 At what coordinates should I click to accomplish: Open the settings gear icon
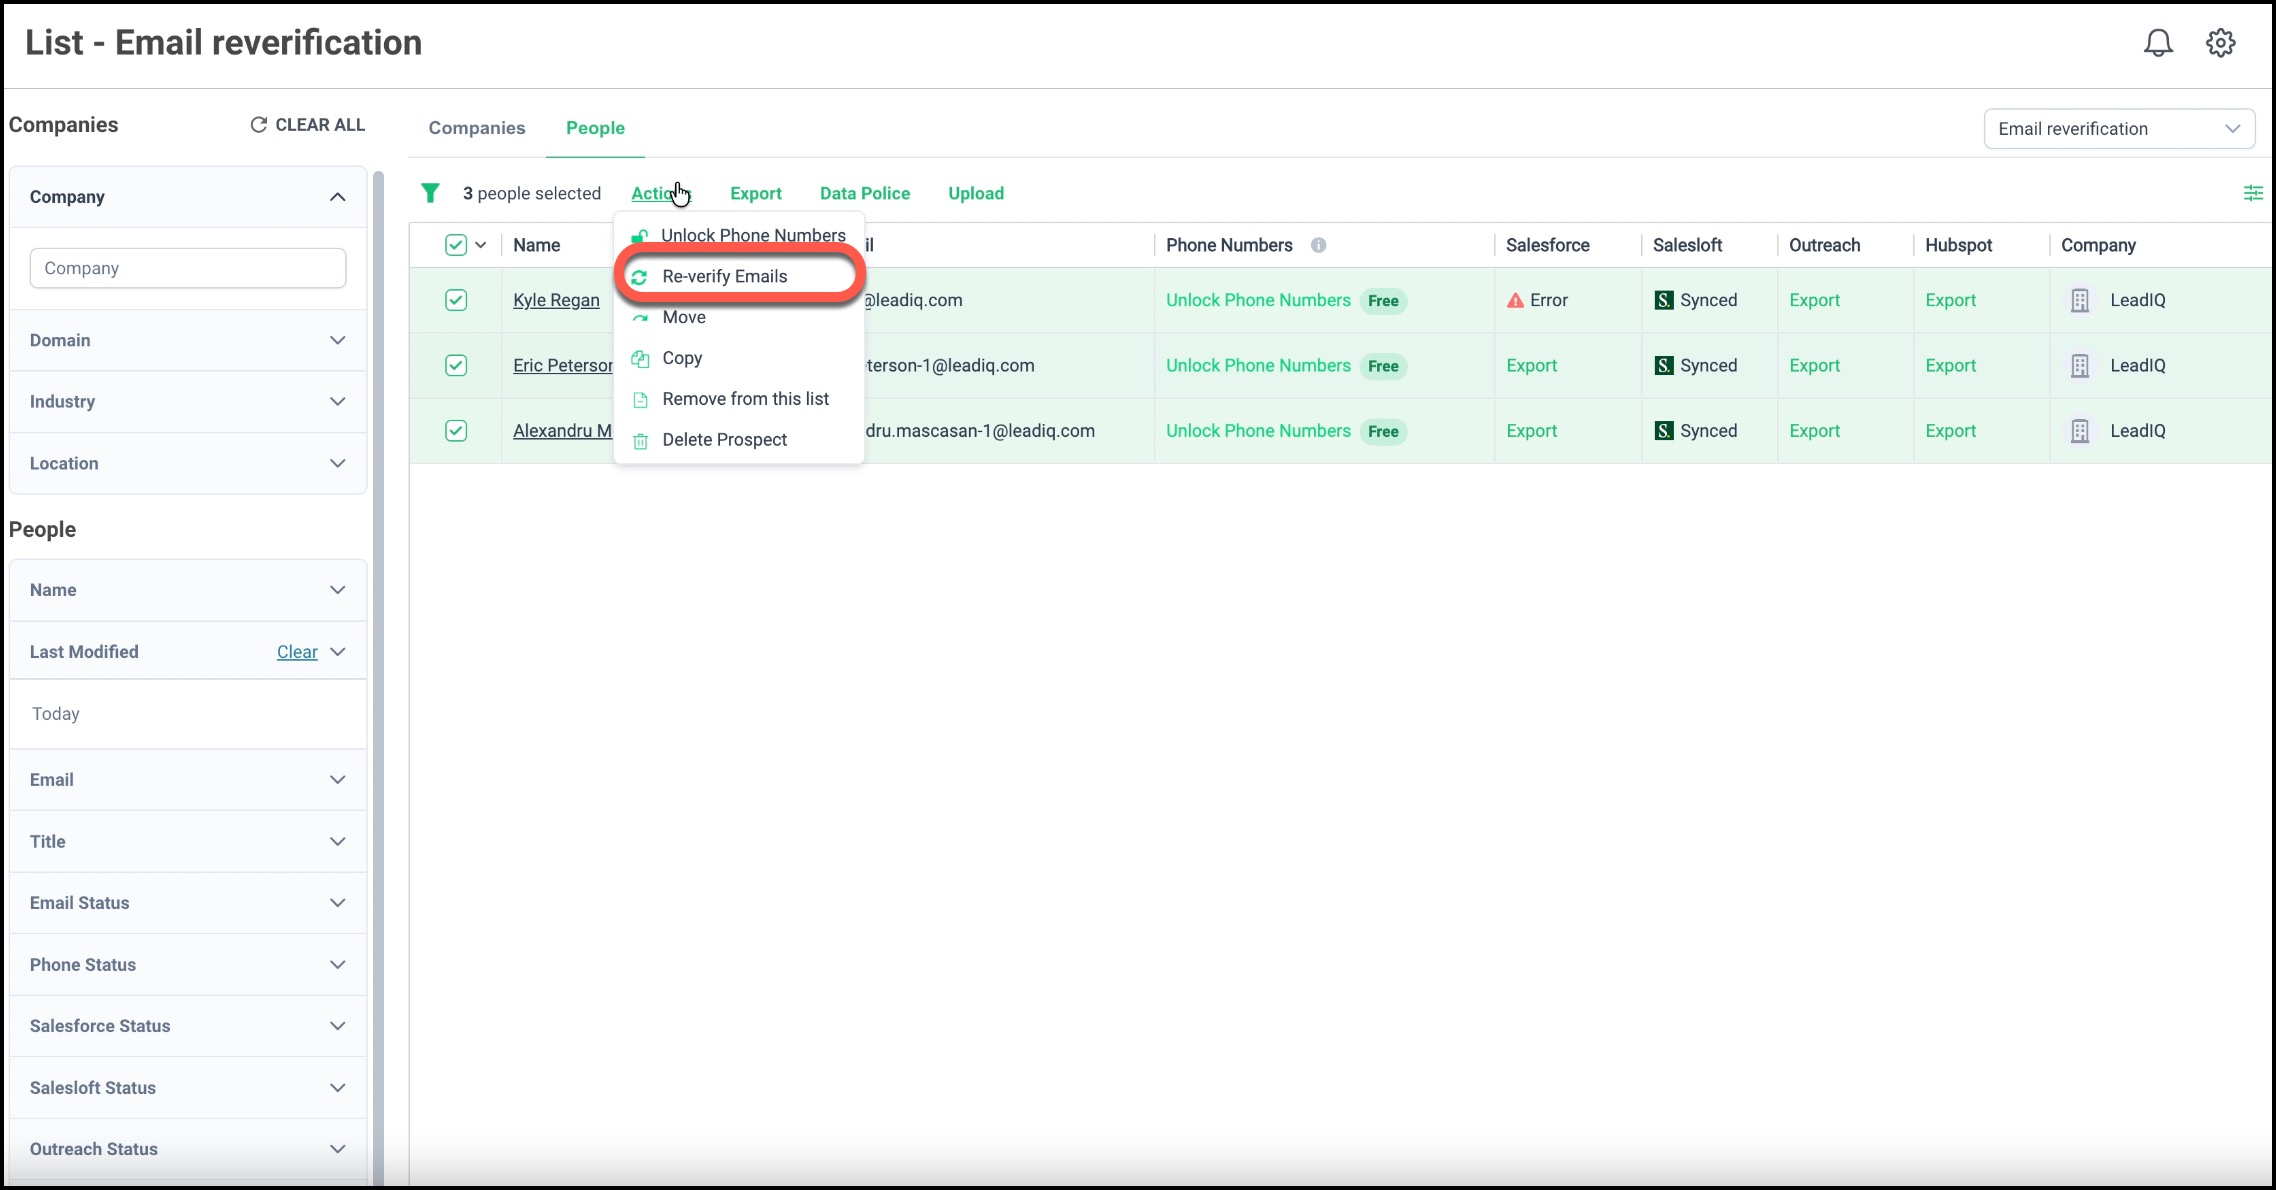click(2220, 43)
